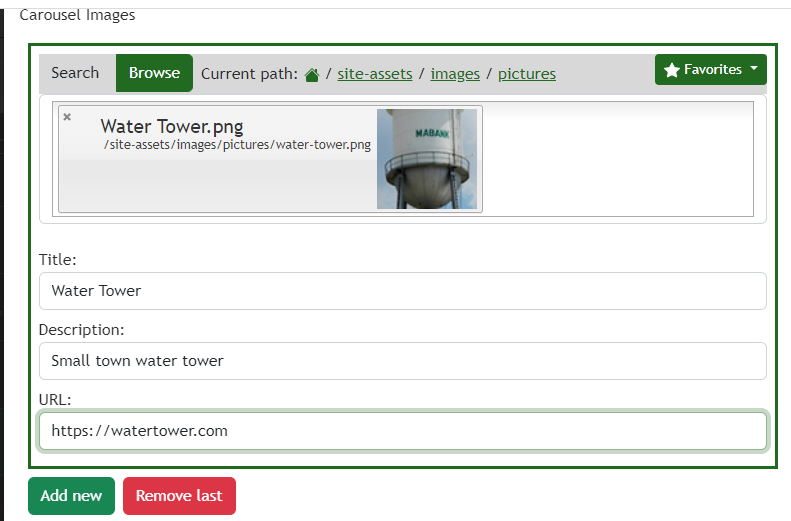The width and height of the screenshot is (791, 521).
Task: Click the Carousel Images heading
Action: tap(77, 15)
